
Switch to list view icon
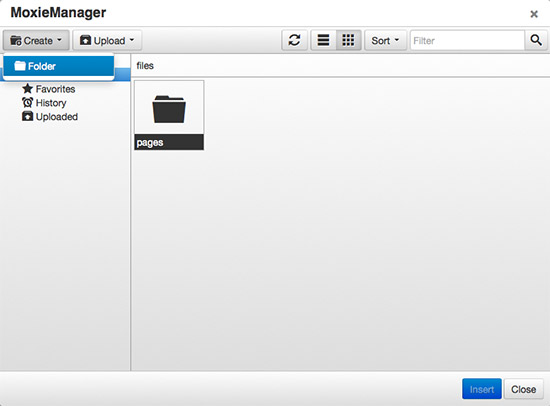323,40
